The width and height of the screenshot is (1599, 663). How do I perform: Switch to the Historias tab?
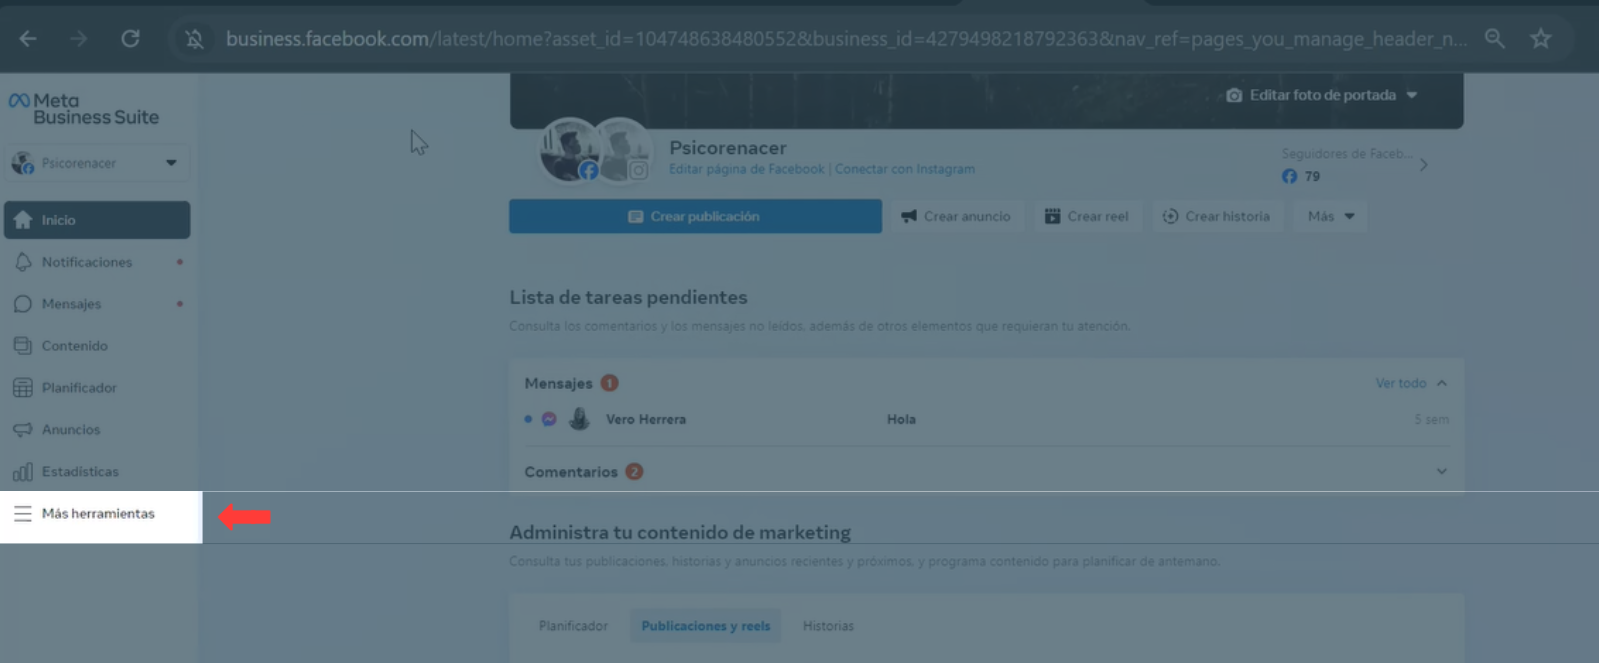pyautogui.click(x=828, y=626)
